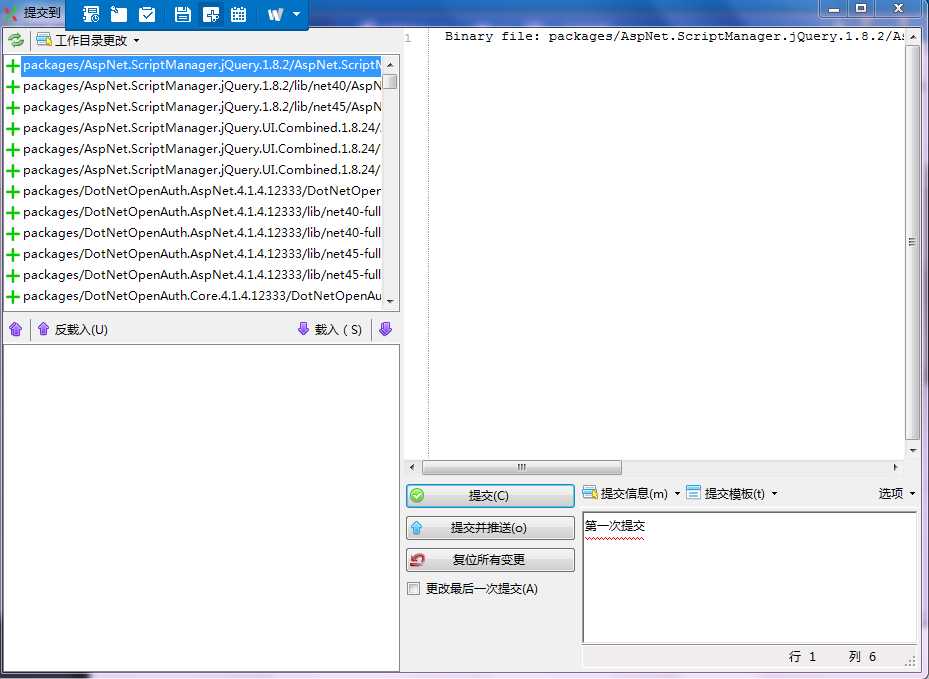Select the DotNetOpenAuth.Core.4.1.4.12333 file row

pos(201,296)
